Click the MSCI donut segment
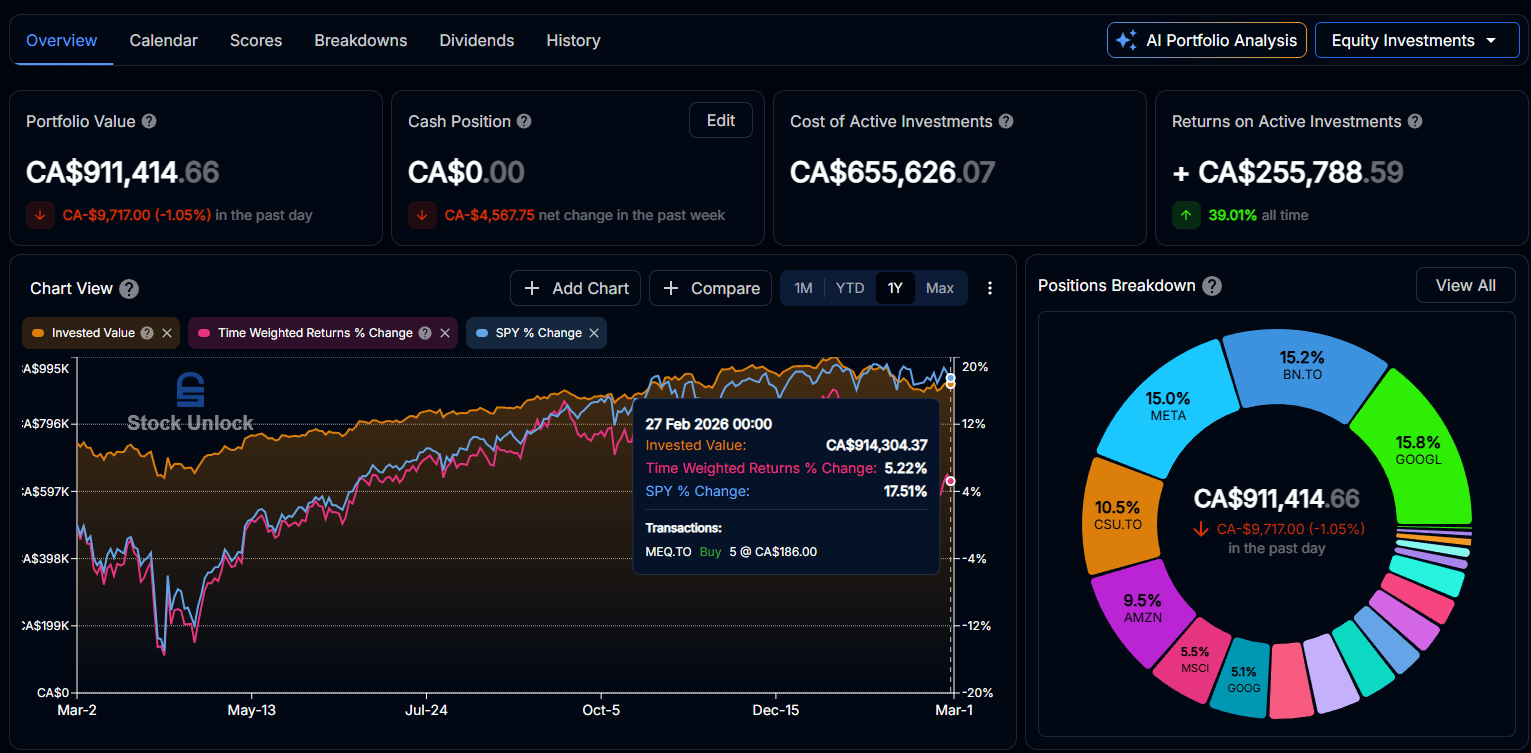 click(1194, 660)
